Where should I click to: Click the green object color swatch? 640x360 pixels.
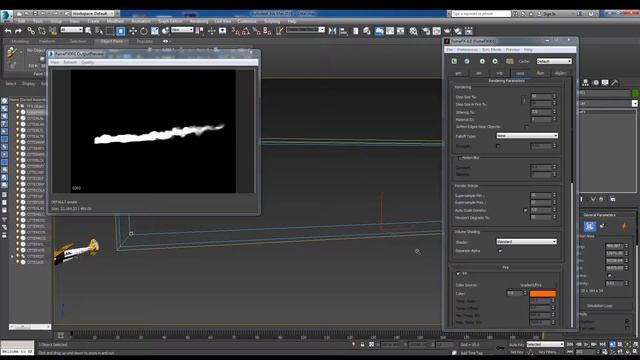(x=635, y=93)
